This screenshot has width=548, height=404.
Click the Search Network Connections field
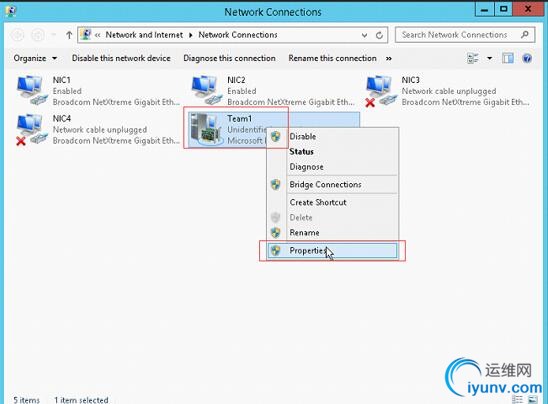[x=465, y=35]
